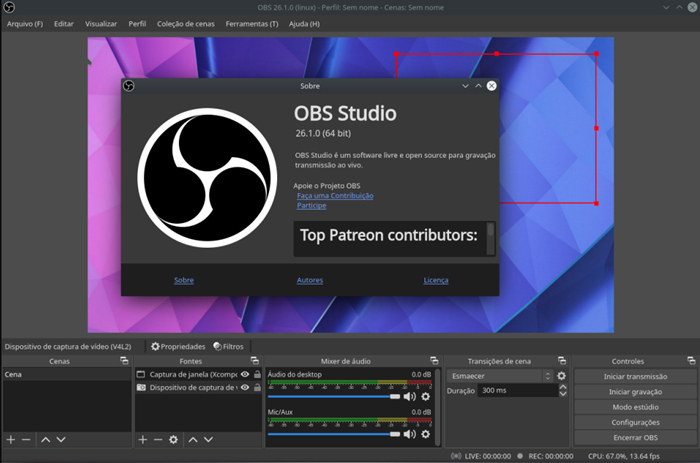
Task: Remove the selected source with minus icon
Action: click(x=157, y=439)
